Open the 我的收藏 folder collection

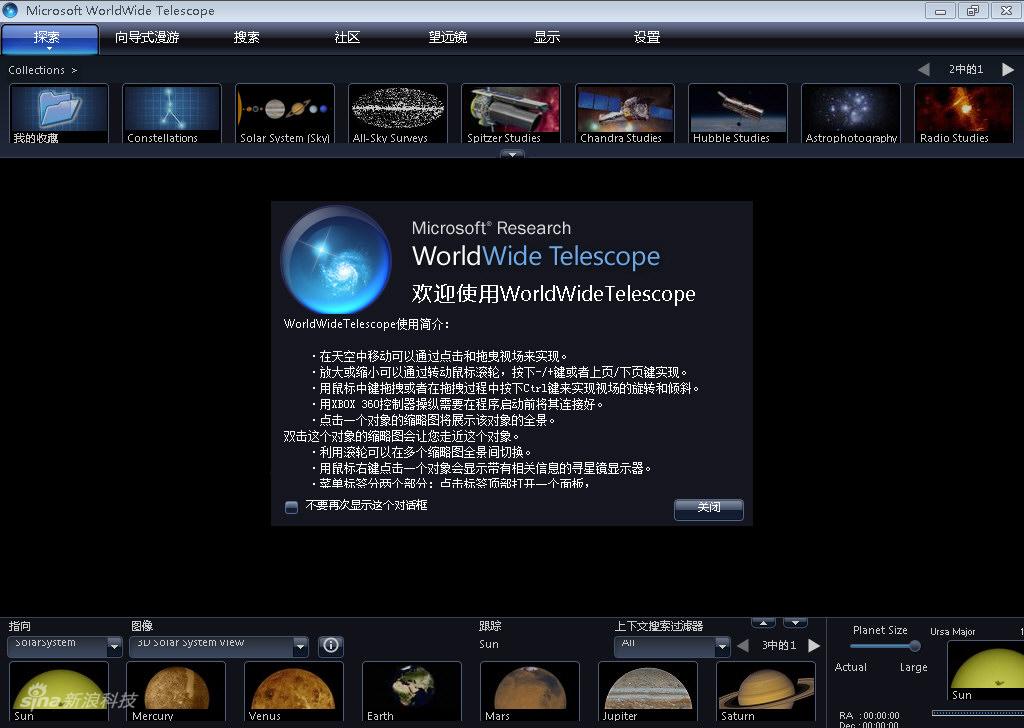pyautogui.click(x=59, y=113)
